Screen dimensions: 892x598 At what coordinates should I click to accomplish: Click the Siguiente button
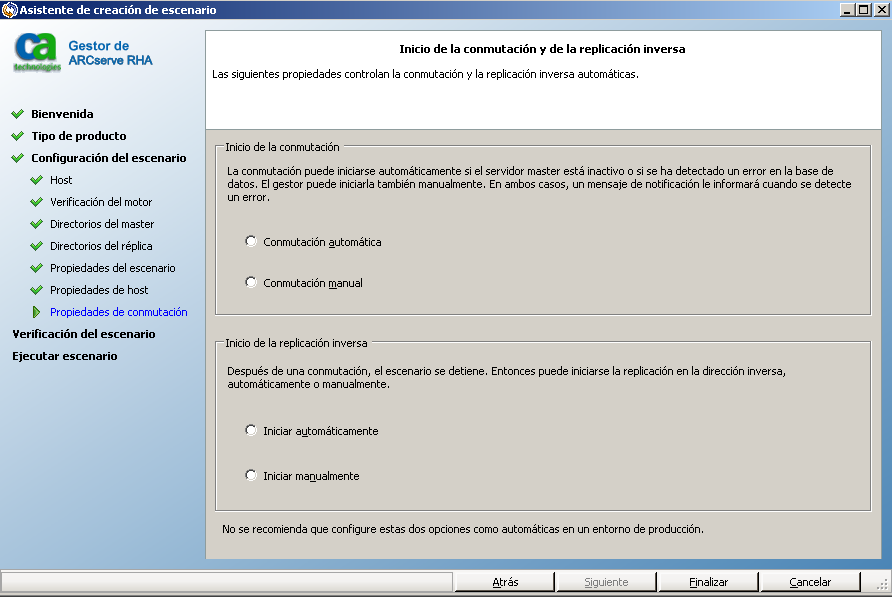pyautogui.click(x=606, y=581)
